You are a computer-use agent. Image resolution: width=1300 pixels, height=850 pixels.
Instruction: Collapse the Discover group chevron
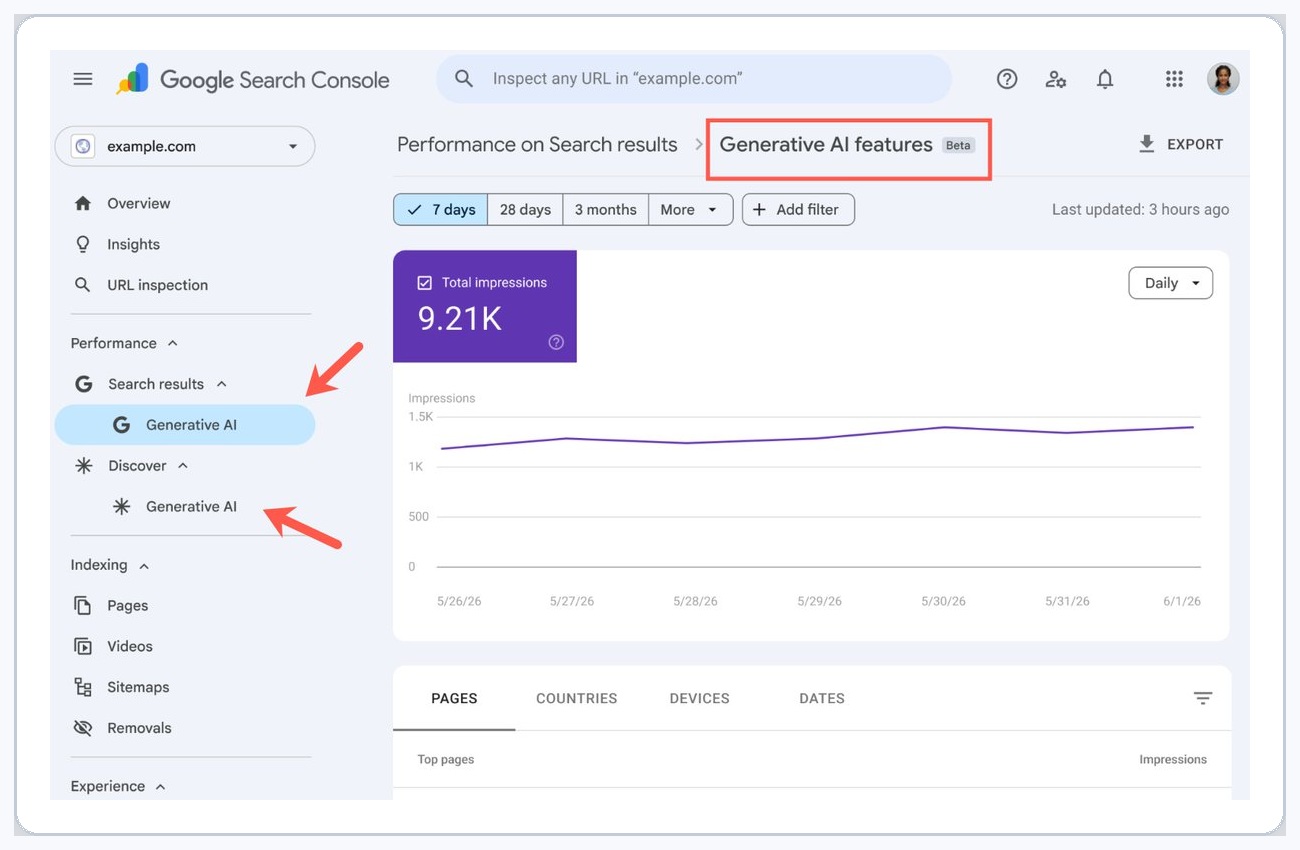pyautogui.click(x=183, y=465)
